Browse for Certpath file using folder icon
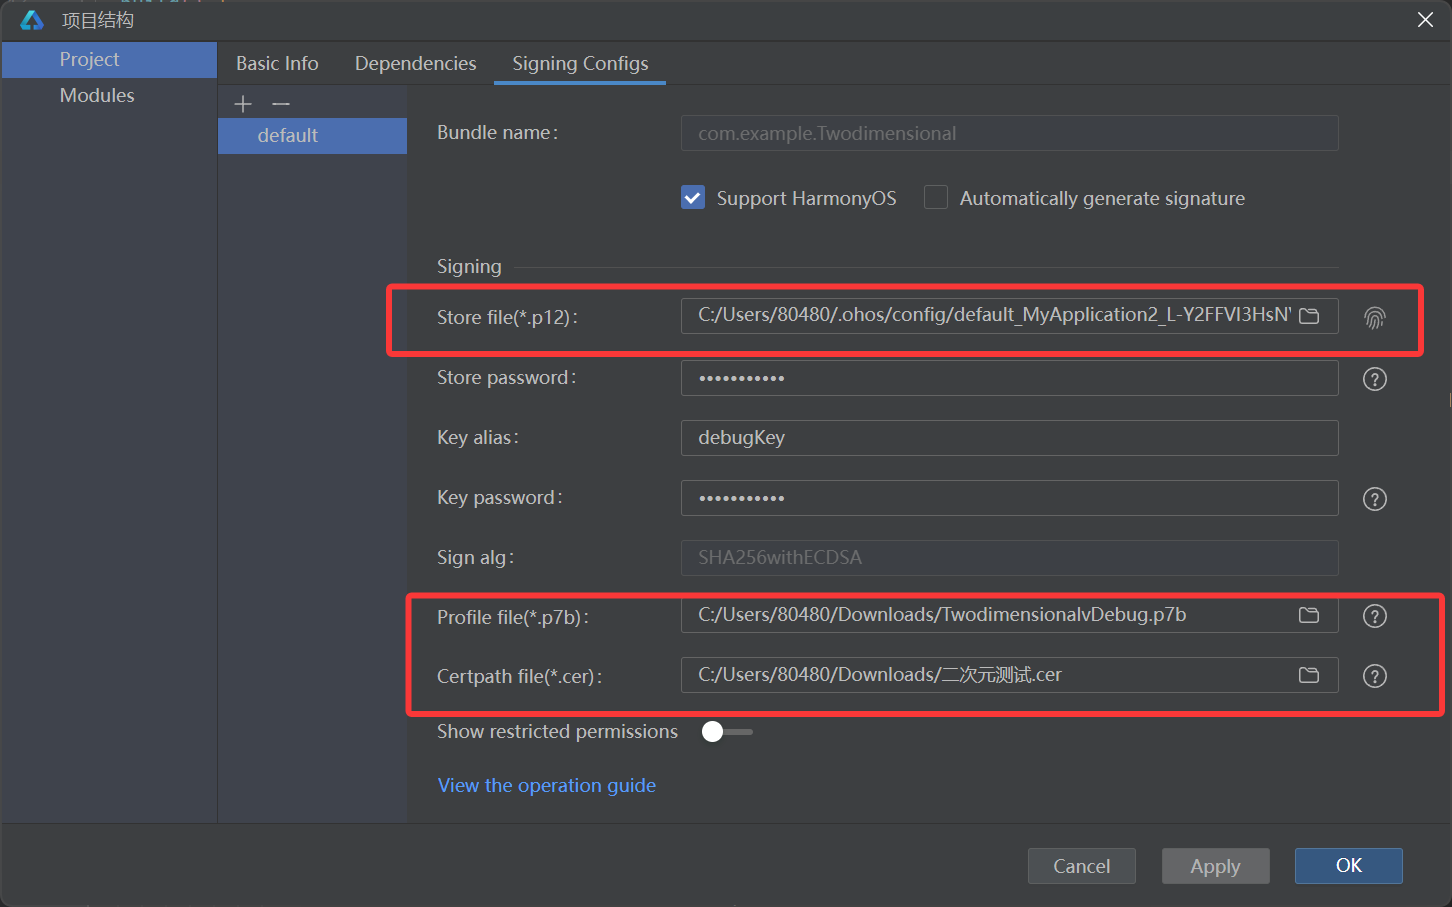Image resolution: width=1452 pixels, height=907 pixels. pos(1309,675)
